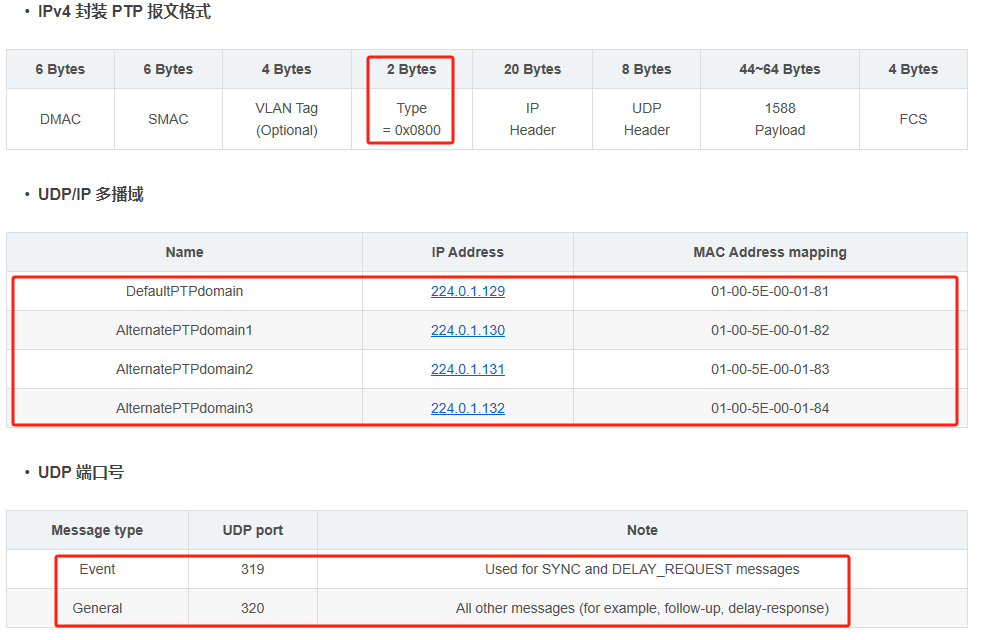Click the UDP/IP 多播域 section heading
This screenshot has height=640, width=989.
coord(90,194)
